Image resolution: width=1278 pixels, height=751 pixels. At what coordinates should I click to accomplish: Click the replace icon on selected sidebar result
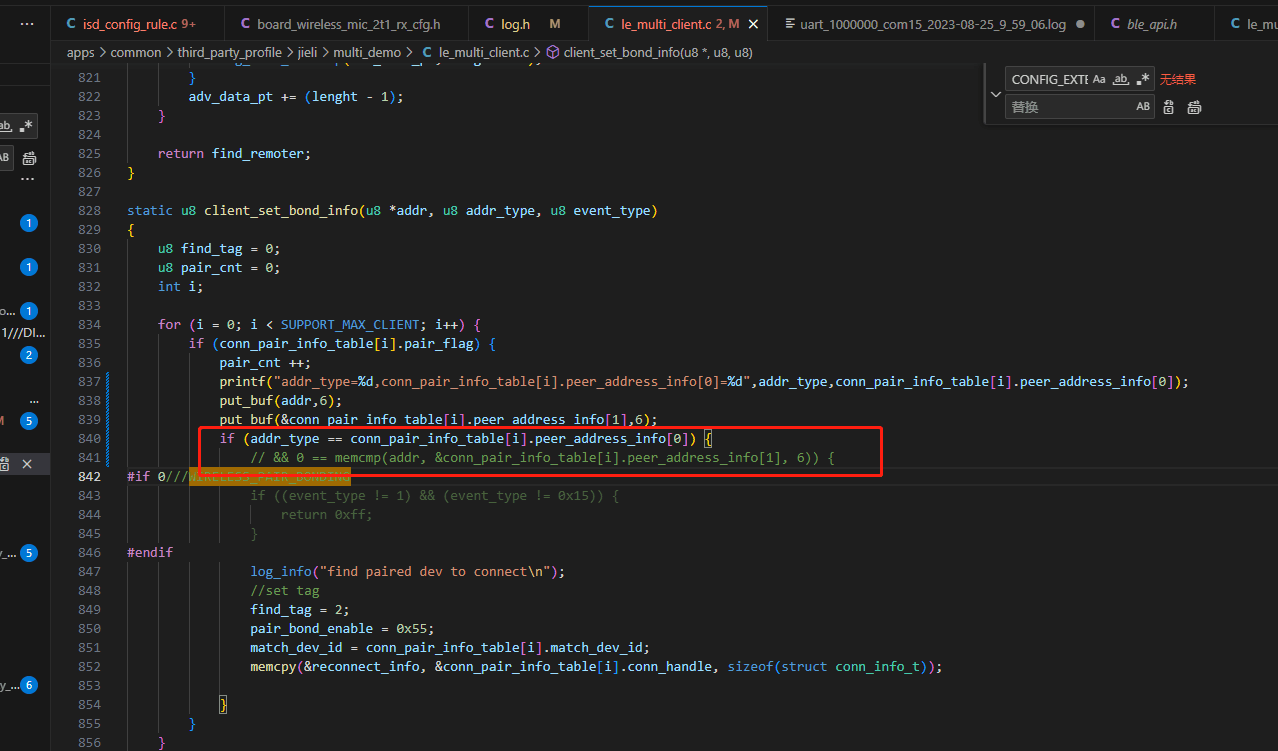click(5, 464)
